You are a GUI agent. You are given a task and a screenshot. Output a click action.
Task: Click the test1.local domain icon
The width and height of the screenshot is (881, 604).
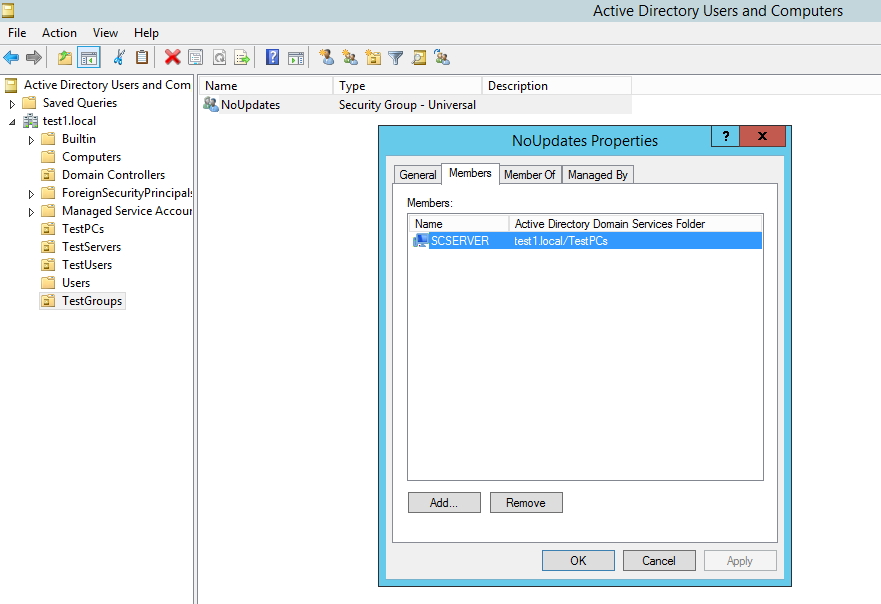[30, 121]
